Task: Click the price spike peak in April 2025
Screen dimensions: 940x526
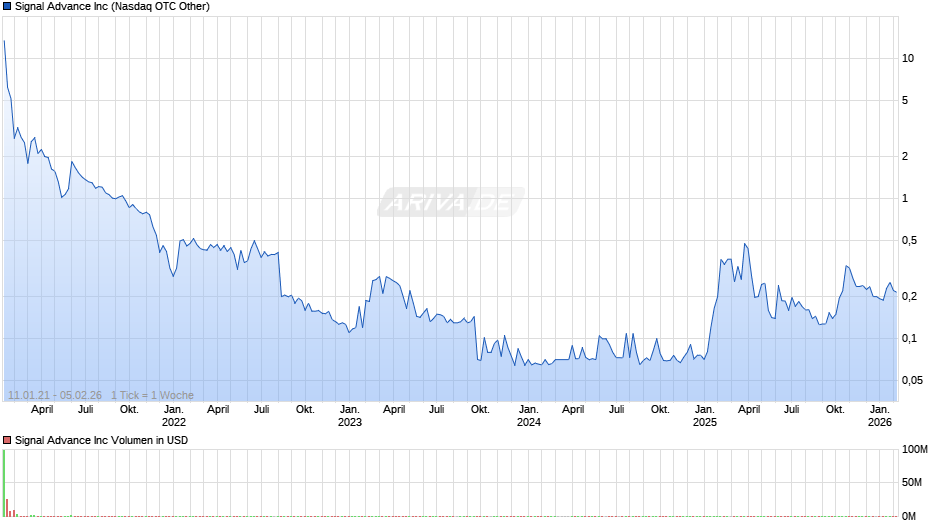Action: pos(745,244)
